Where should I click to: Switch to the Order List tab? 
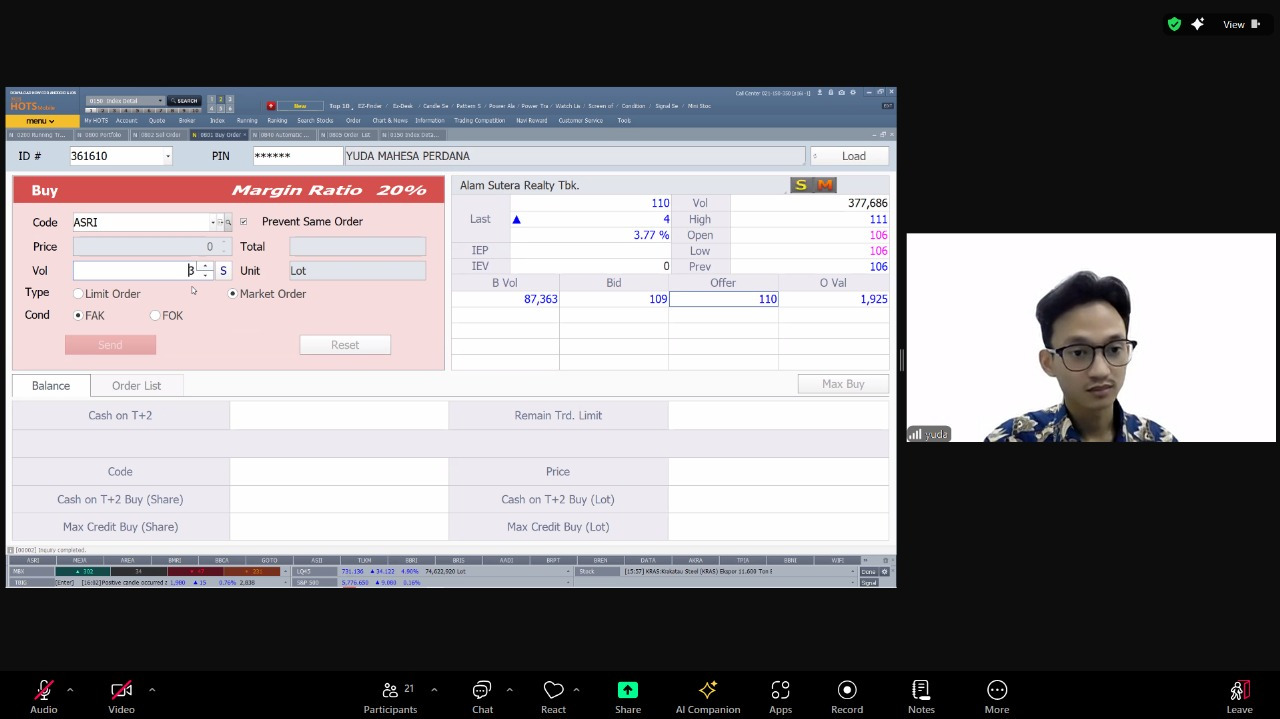136,385
